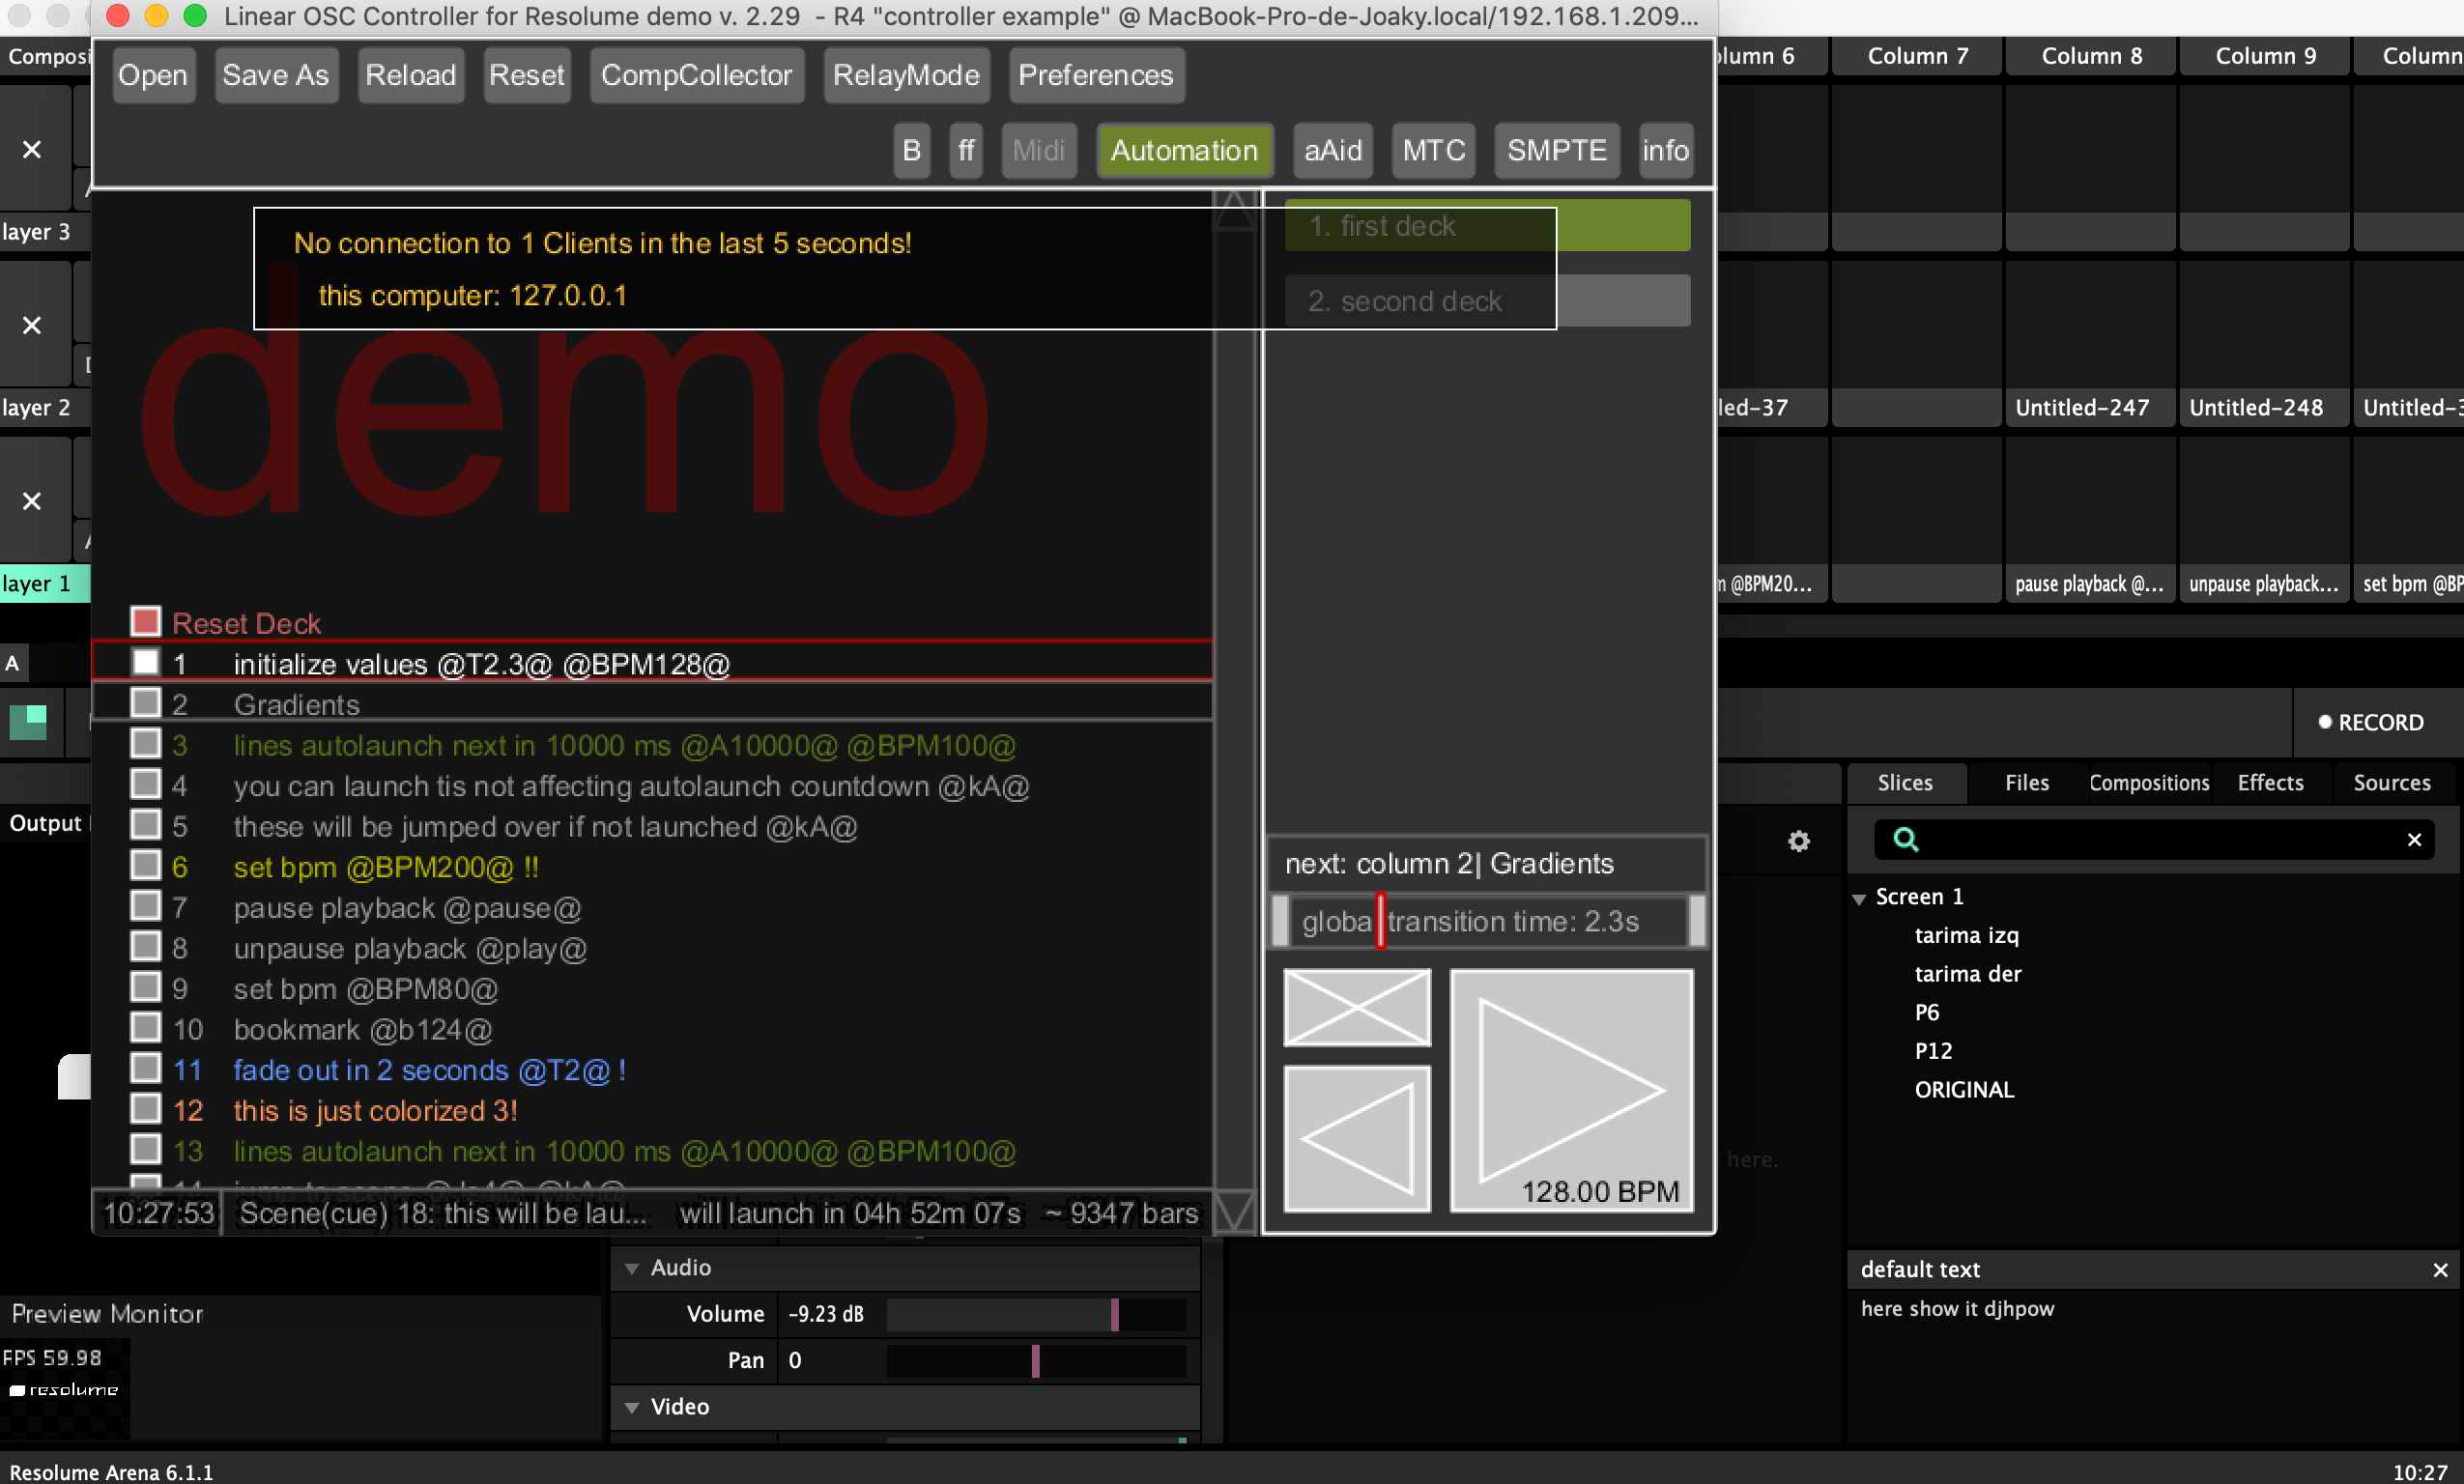Click the RECORD button
This screenshot has height=1484, width=2464.
(2370, 722)
